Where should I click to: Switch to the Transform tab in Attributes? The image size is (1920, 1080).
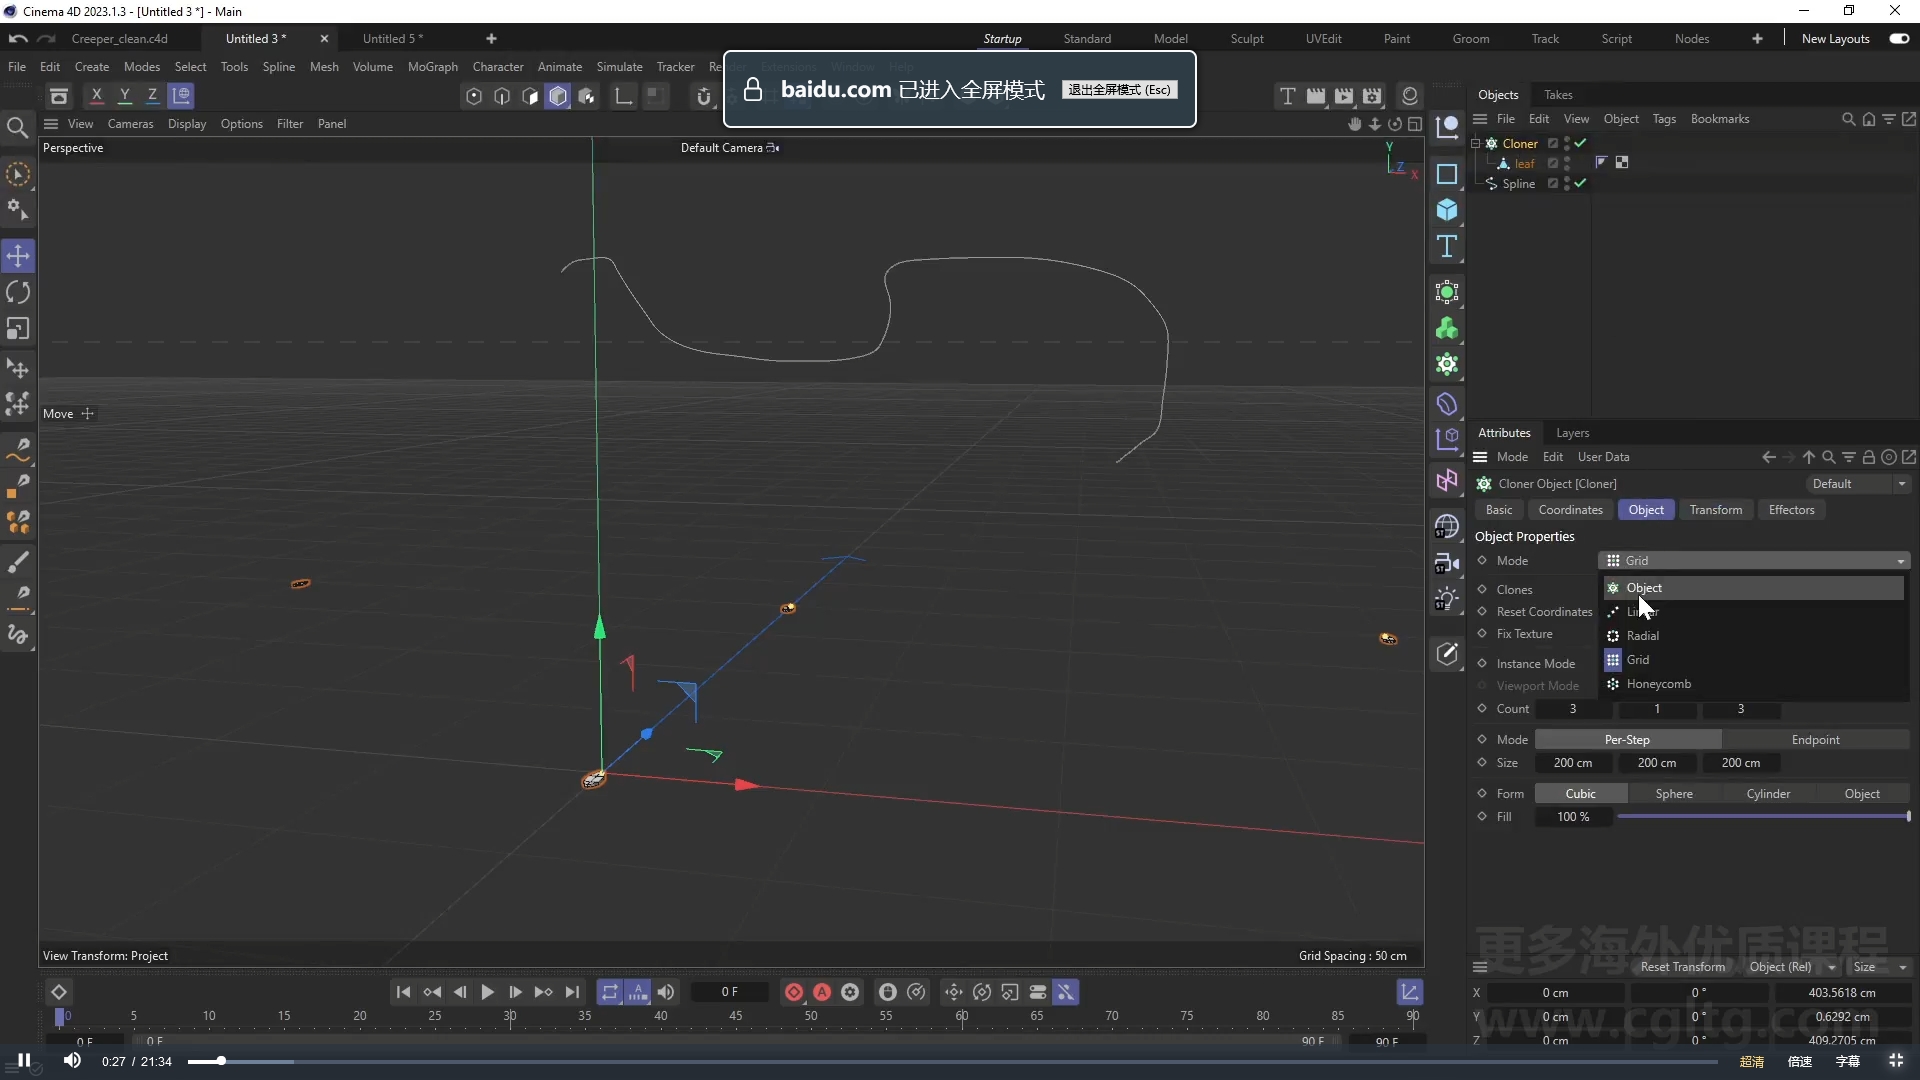click(1716, 509)
